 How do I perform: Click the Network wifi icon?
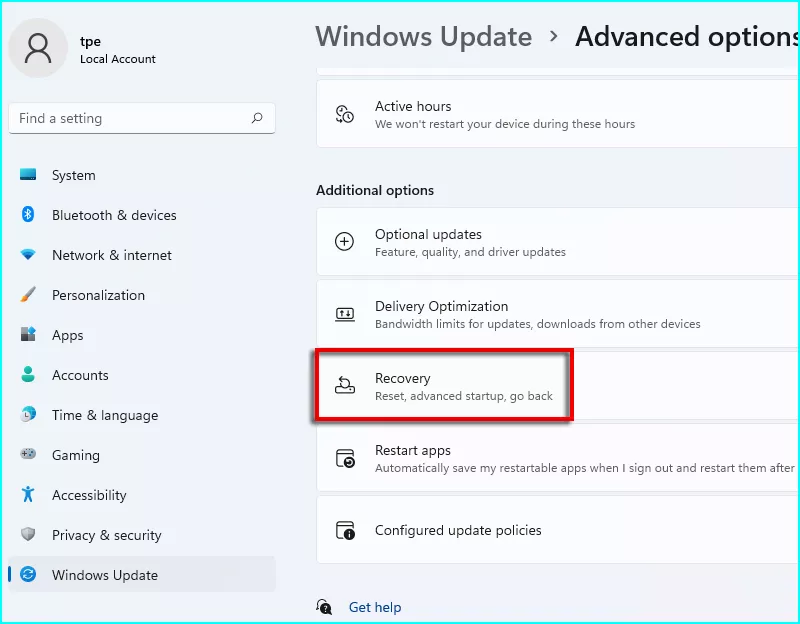[x=28, y=254]
